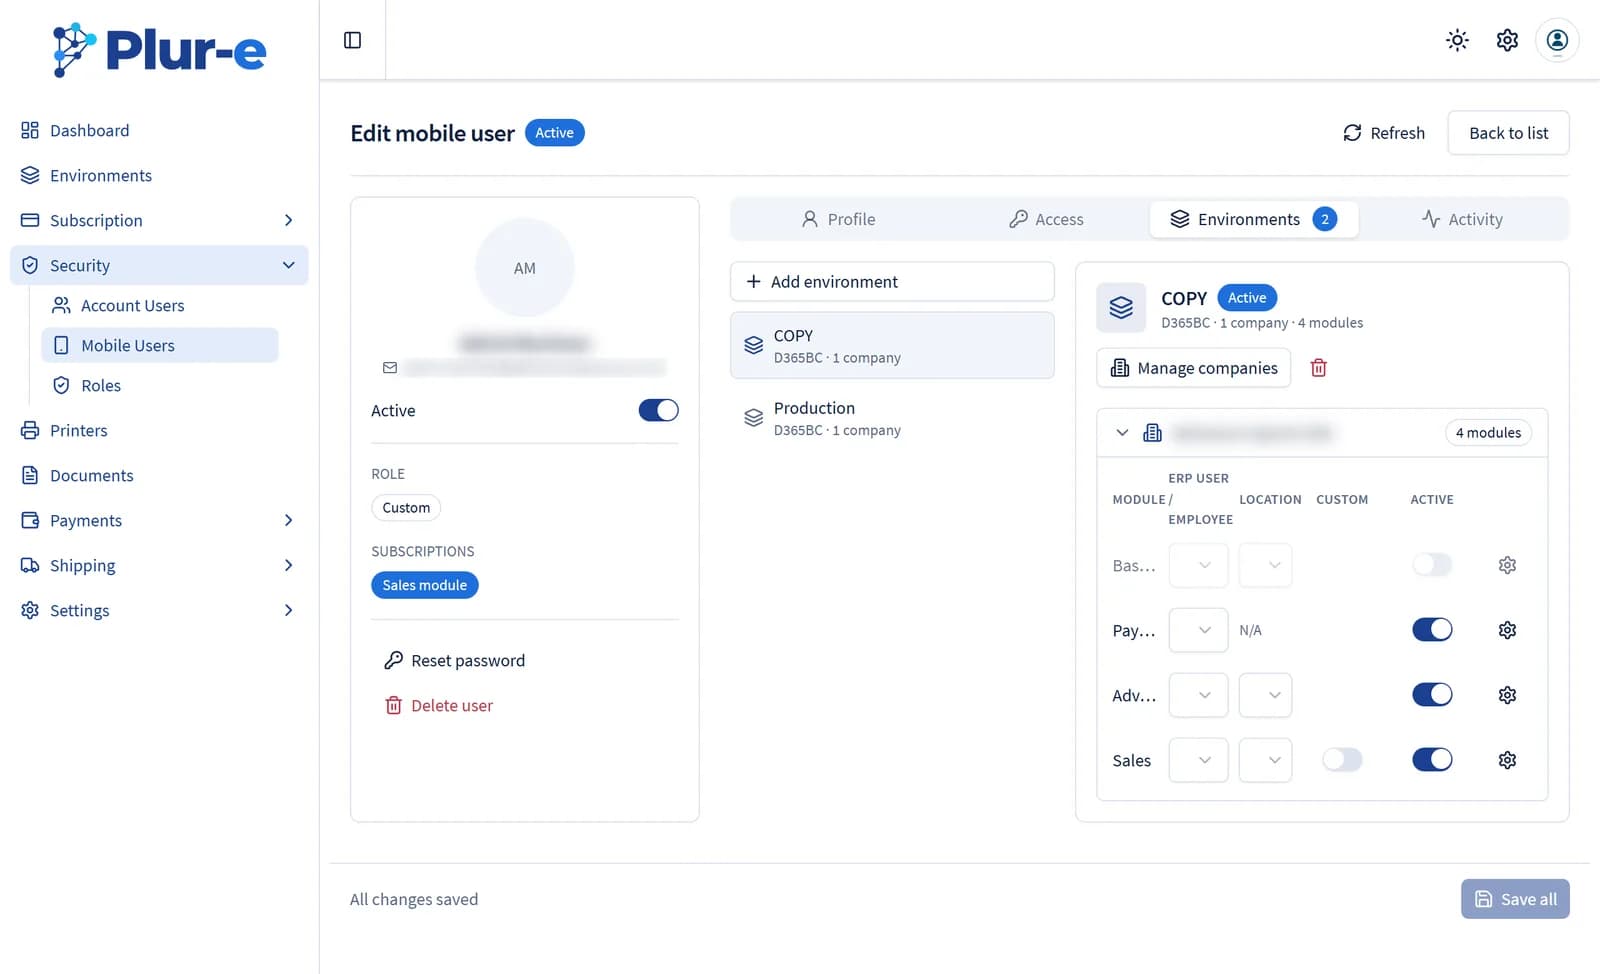Collapse the Security sidebar section
1600x974 pixels.
coord(160,265)
